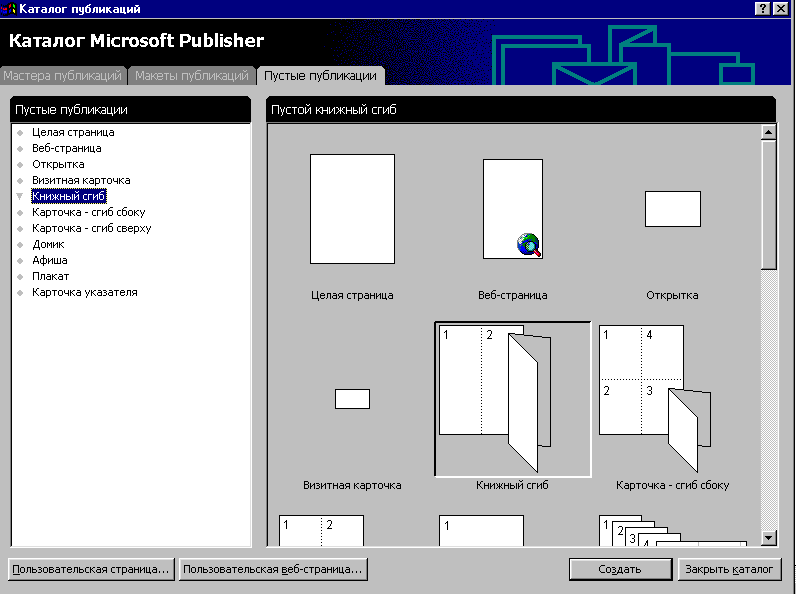Click the help question mark button in title bar
The height and width of the screenshot is (594, 796).
coord(762,9)
